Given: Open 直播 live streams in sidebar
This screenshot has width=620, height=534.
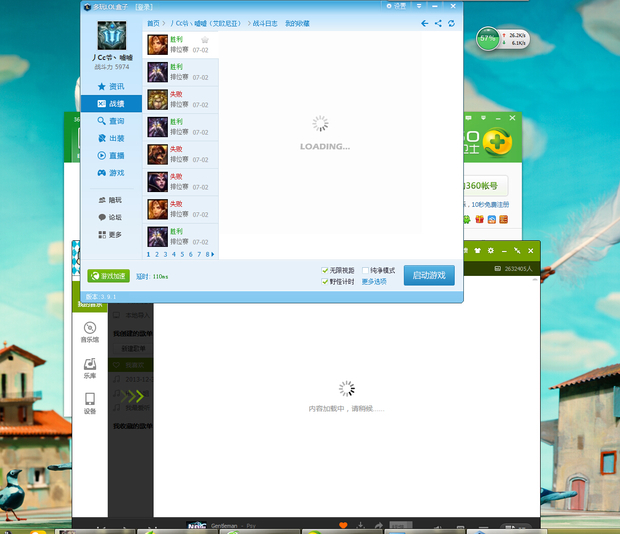Looking at the screenshot, I should 111,156.
